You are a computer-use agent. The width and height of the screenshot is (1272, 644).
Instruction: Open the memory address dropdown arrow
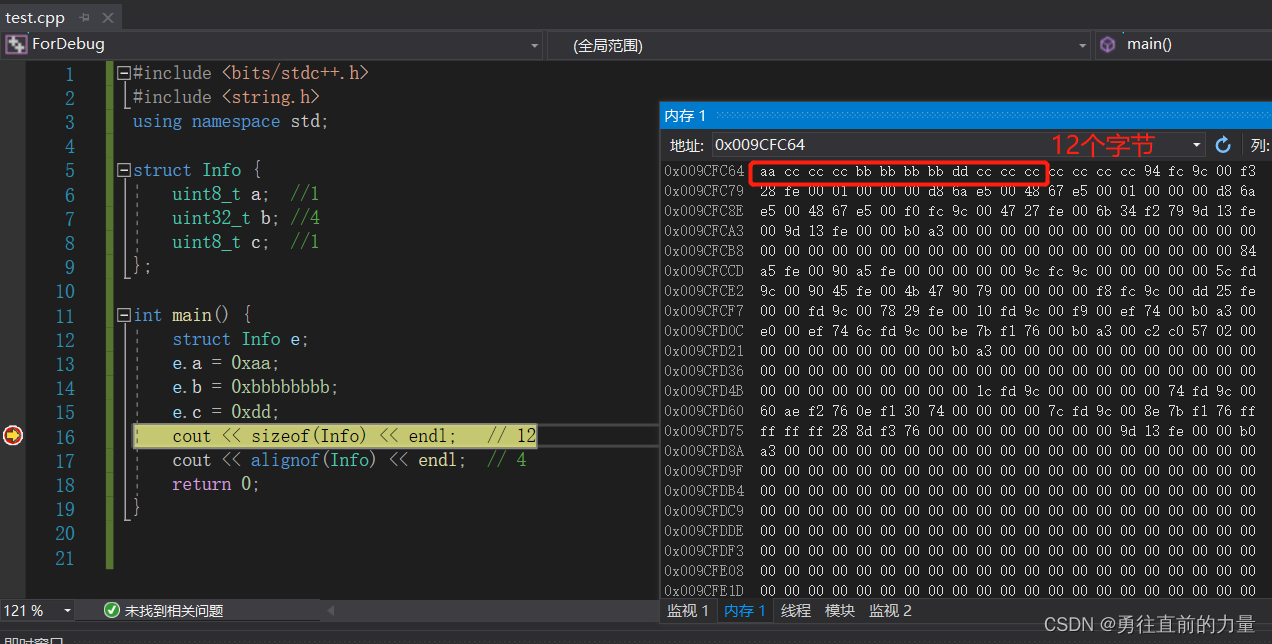pyautogui.click(x=1198, y=145)
